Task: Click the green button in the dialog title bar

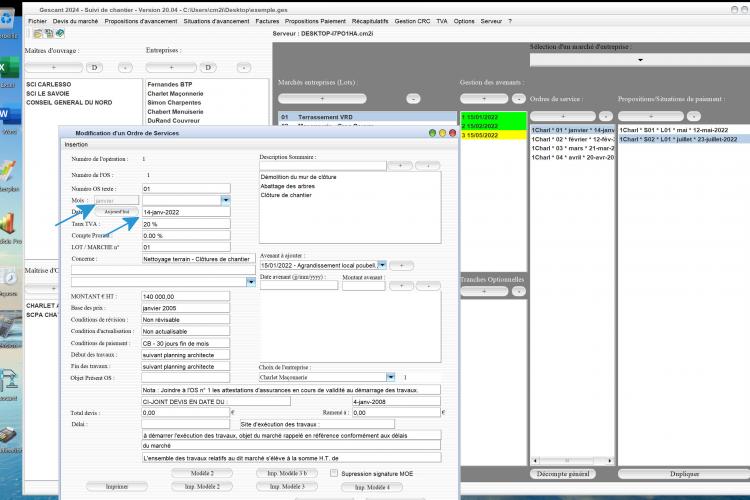Action: pos(432,133)
